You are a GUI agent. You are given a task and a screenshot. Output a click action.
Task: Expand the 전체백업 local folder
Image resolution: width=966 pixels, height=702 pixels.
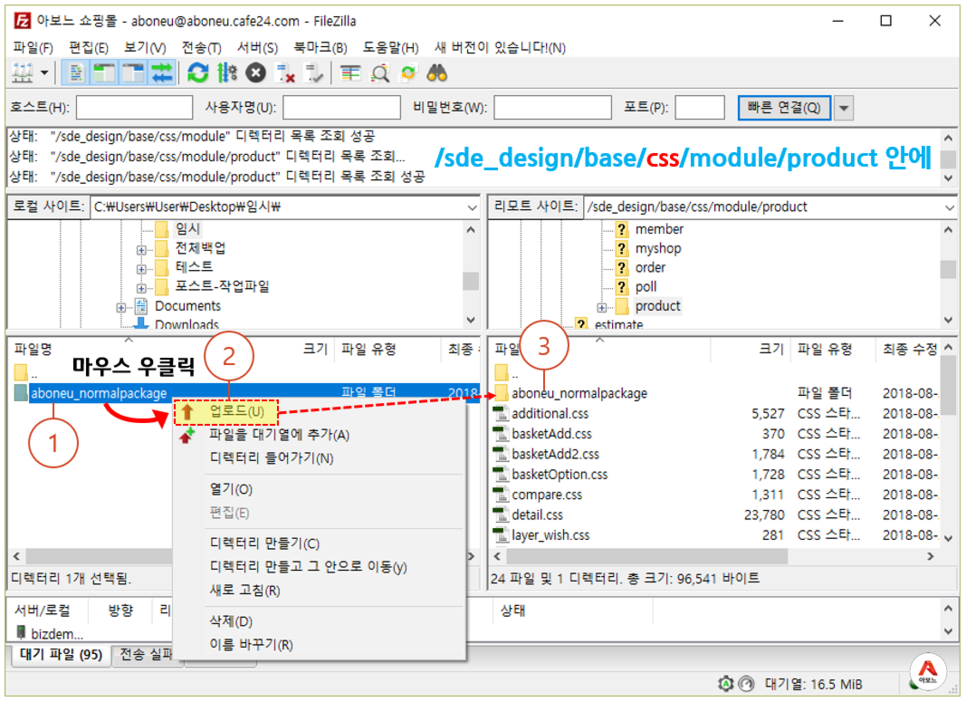click(141, 250)
